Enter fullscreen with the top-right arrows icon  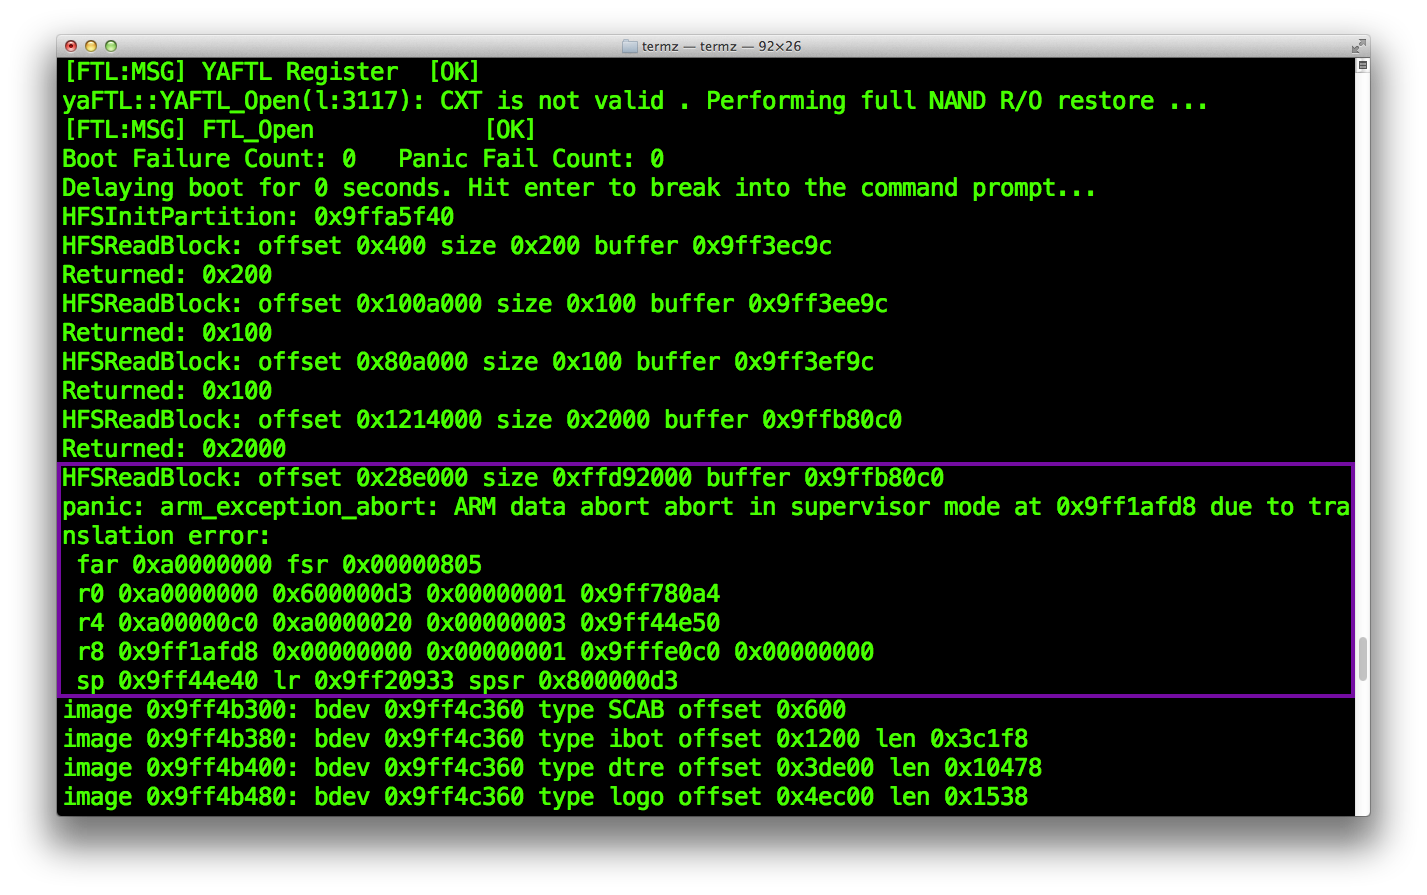[x=1358, y=46]
